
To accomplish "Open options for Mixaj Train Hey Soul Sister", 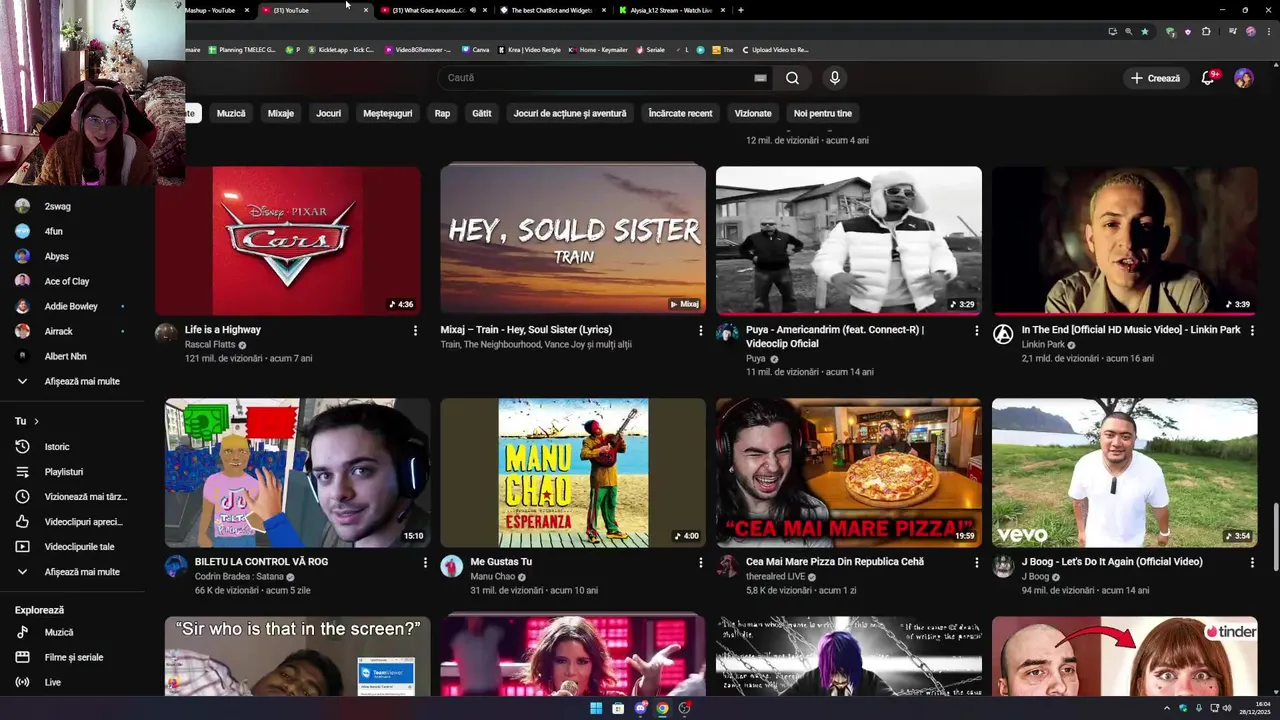I will [x=700, y=330].
